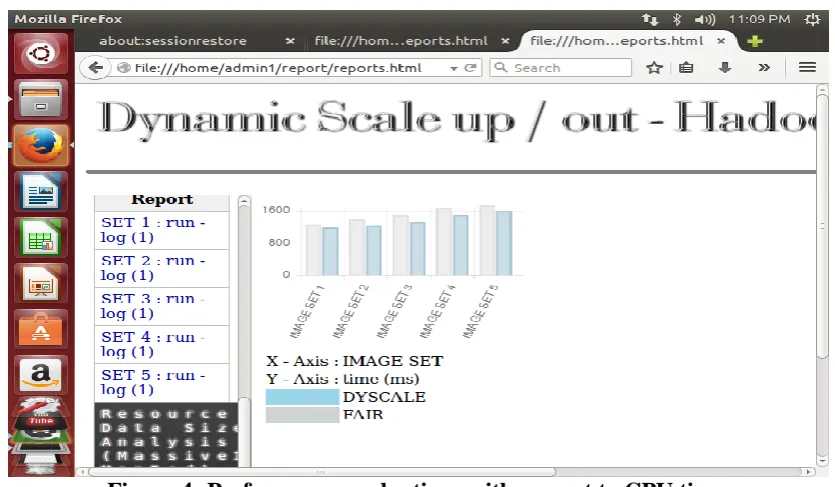The height and width of the screenshot is (487, 835).
Task: Close the about:sessionrestore tab
Action: [x=290, y=41]
